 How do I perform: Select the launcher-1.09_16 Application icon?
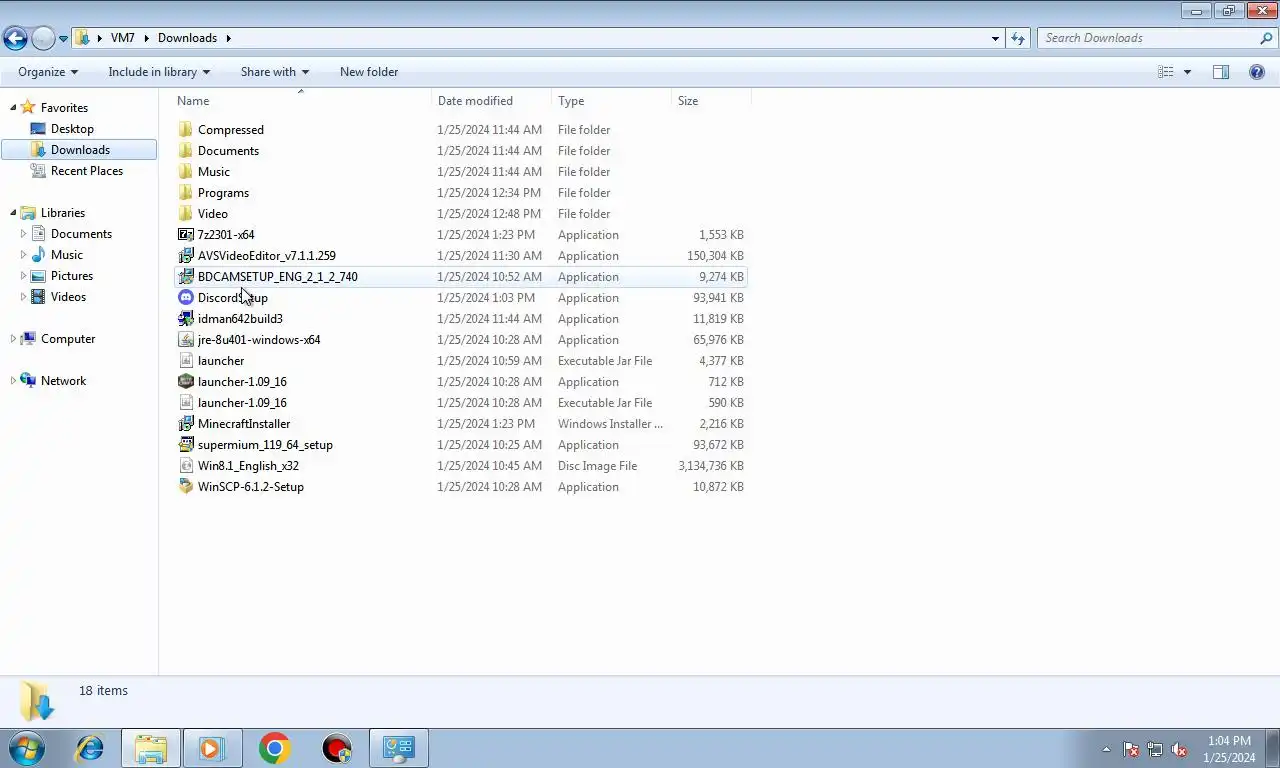(x=185, y=382)
